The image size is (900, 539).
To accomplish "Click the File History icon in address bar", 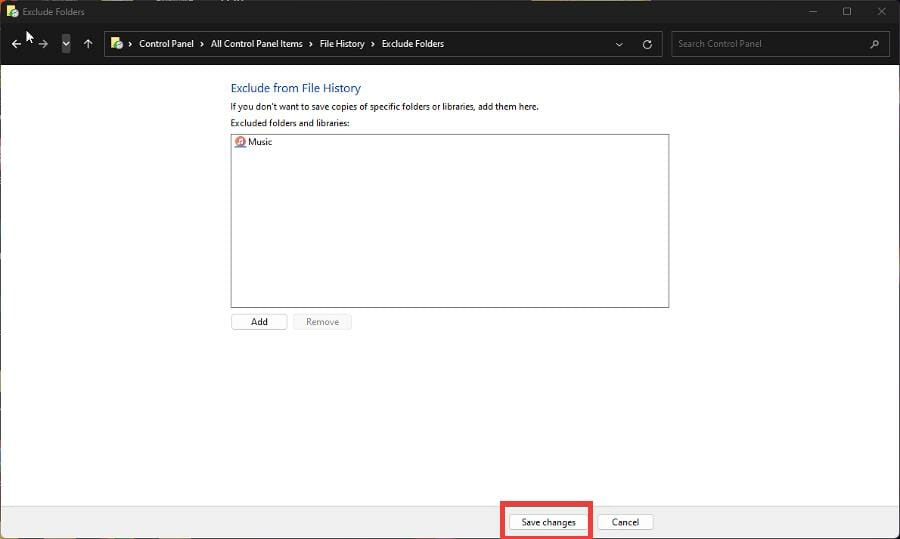I will tap(117, 43).
